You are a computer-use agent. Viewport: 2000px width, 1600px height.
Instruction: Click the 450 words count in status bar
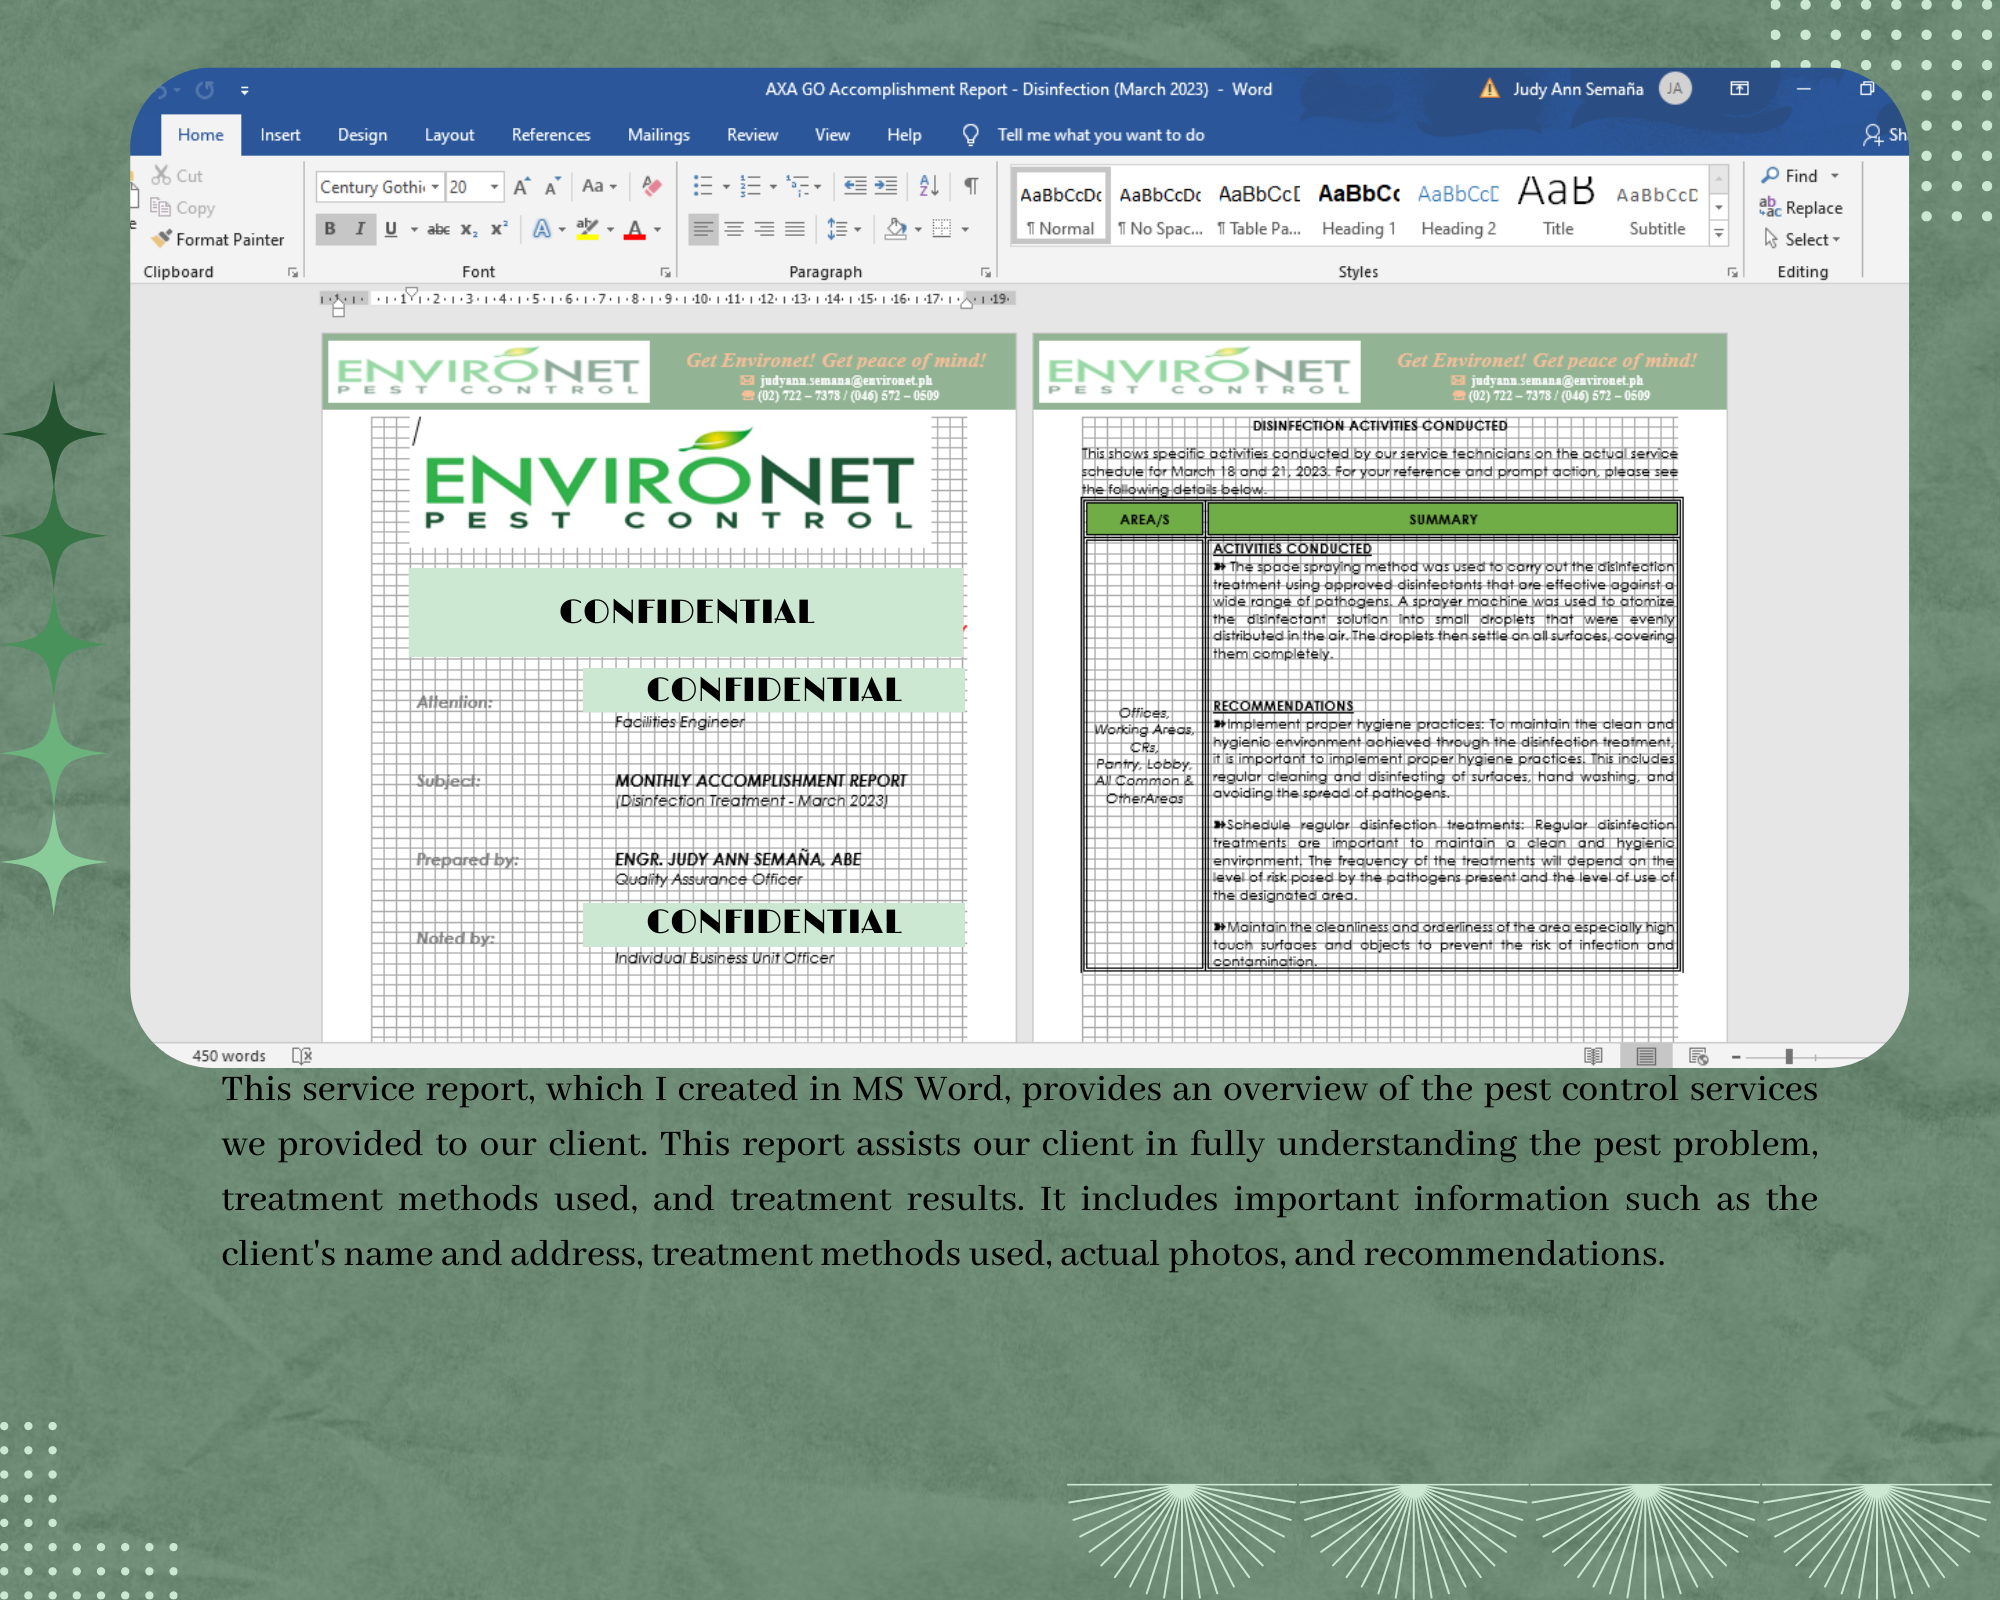(229, 1056)
